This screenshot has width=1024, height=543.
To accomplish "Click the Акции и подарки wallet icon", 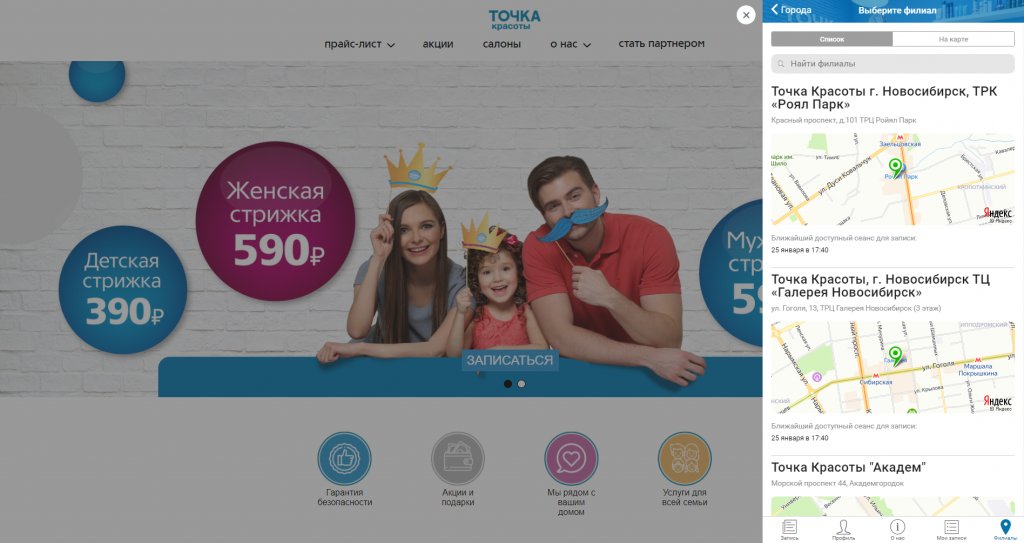I will [458, 459].
